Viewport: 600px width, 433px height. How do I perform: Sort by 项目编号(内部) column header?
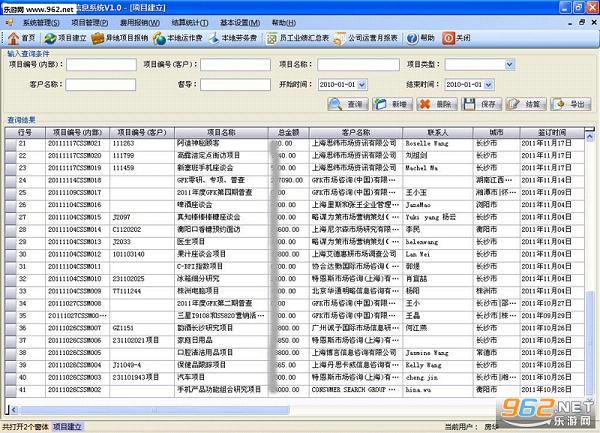78,133
